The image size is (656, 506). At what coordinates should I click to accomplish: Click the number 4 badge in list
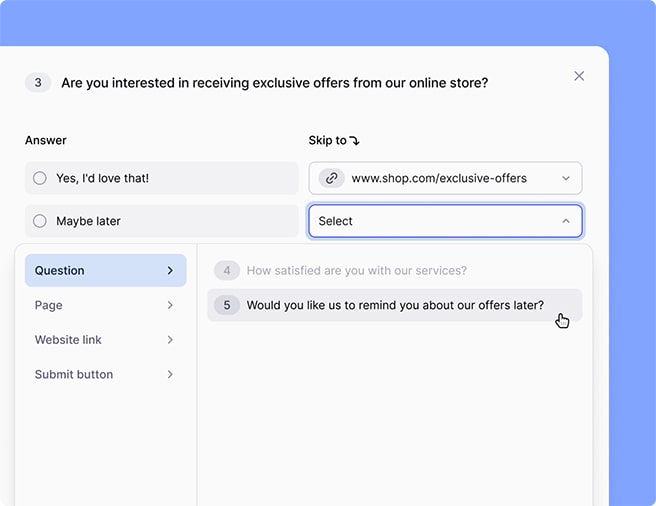tap(227, 271)
